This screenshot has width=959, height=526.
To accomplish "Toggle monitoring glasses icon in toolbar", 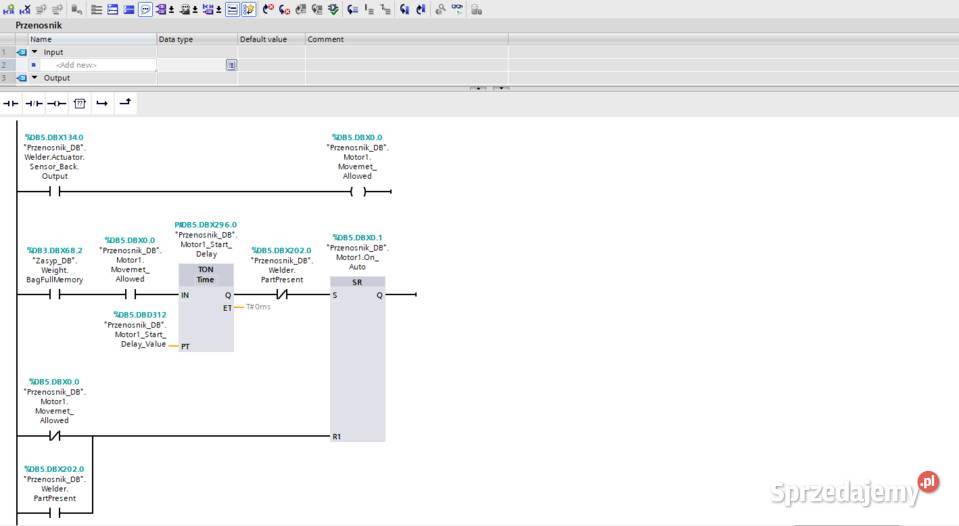I will (457, 9).
